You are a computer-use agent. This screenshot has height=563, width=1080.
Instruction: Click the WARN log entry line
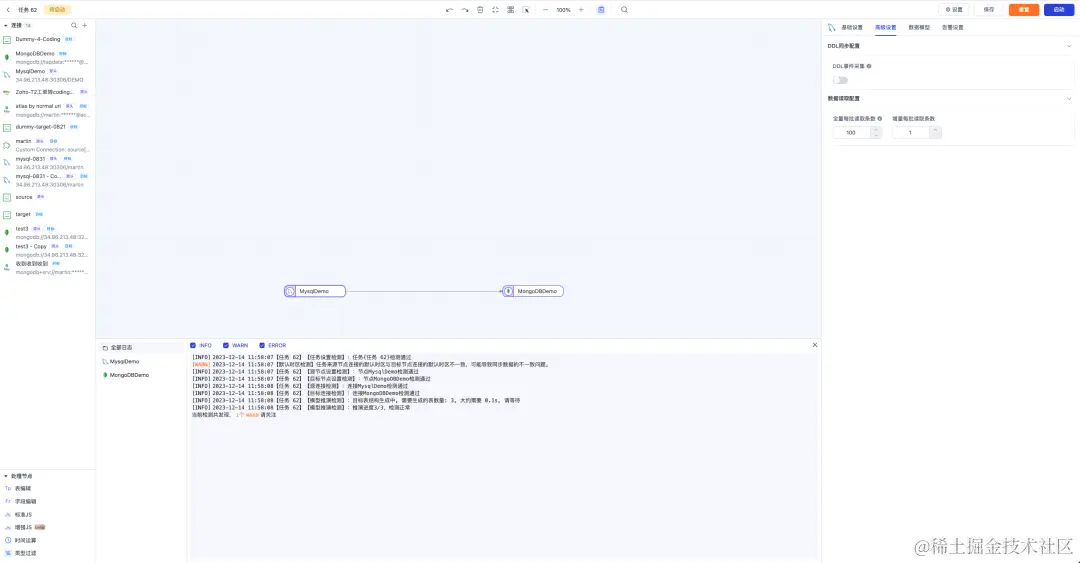click(x=371, y=365)
